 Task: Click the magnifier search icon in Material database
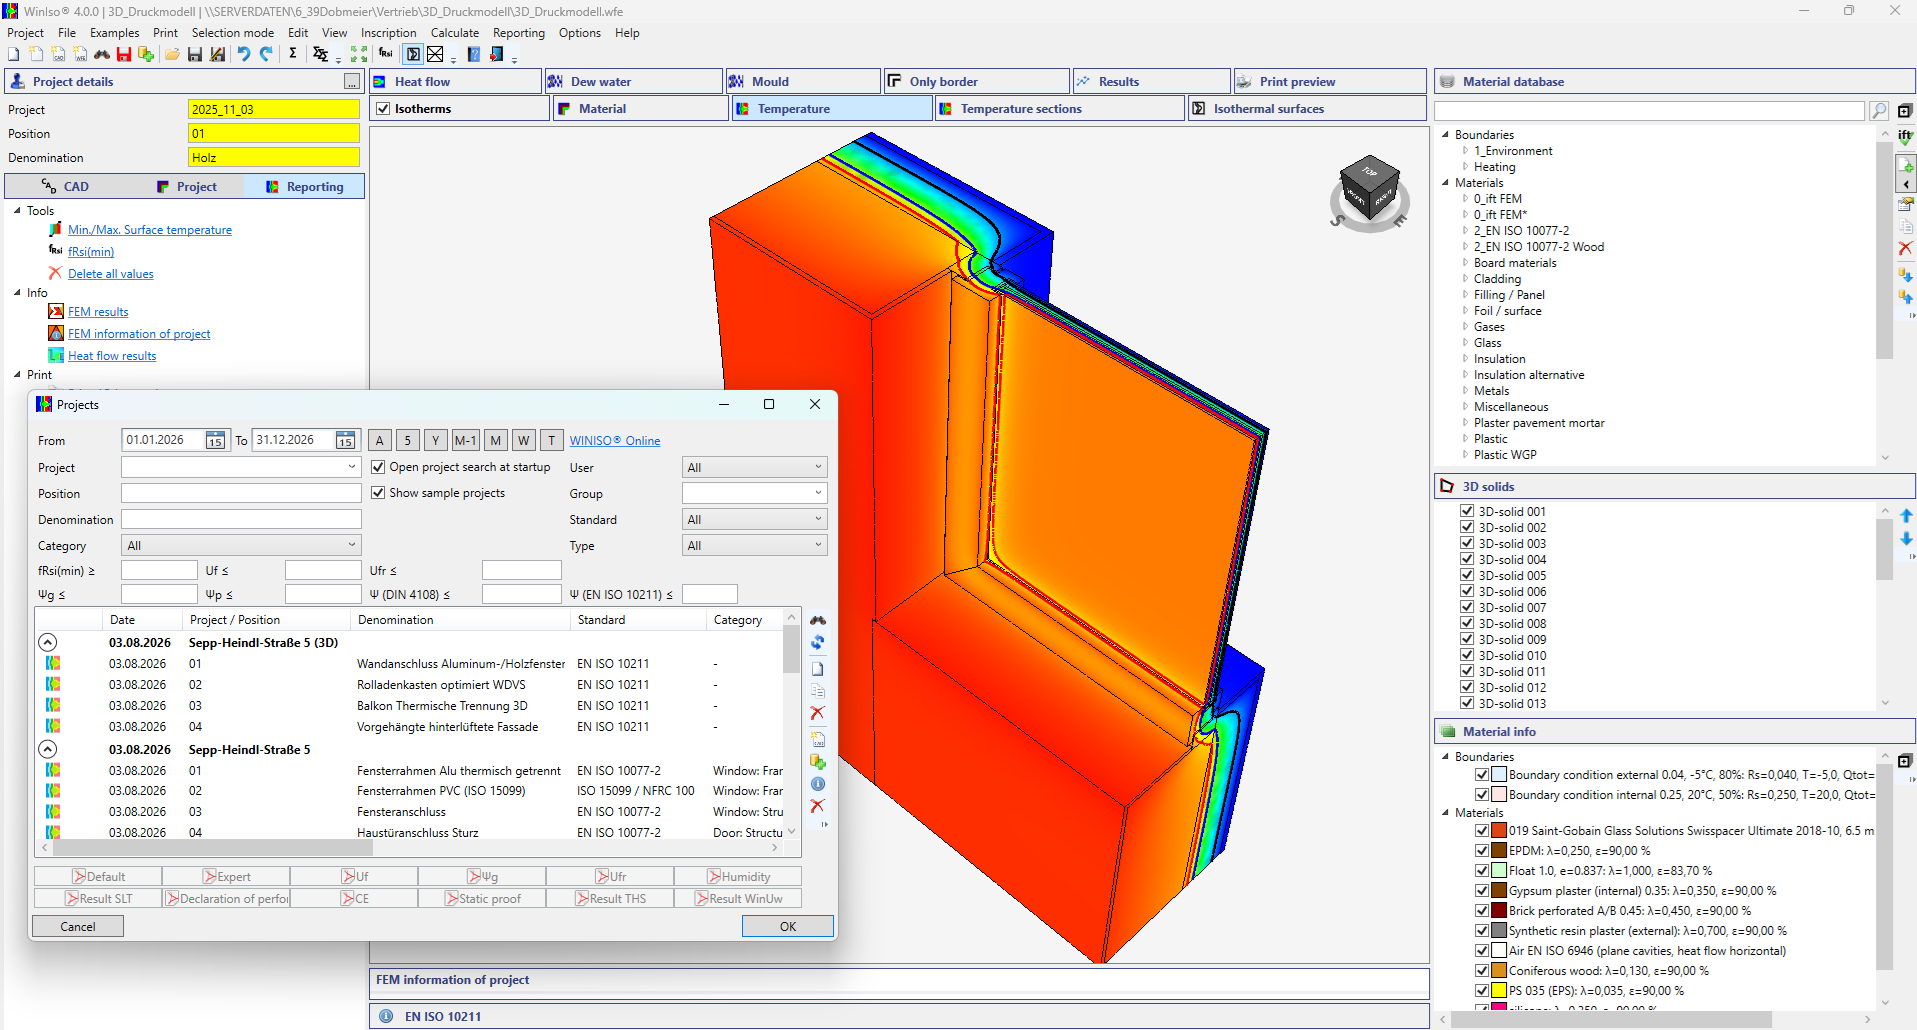tap(1879, 111)
